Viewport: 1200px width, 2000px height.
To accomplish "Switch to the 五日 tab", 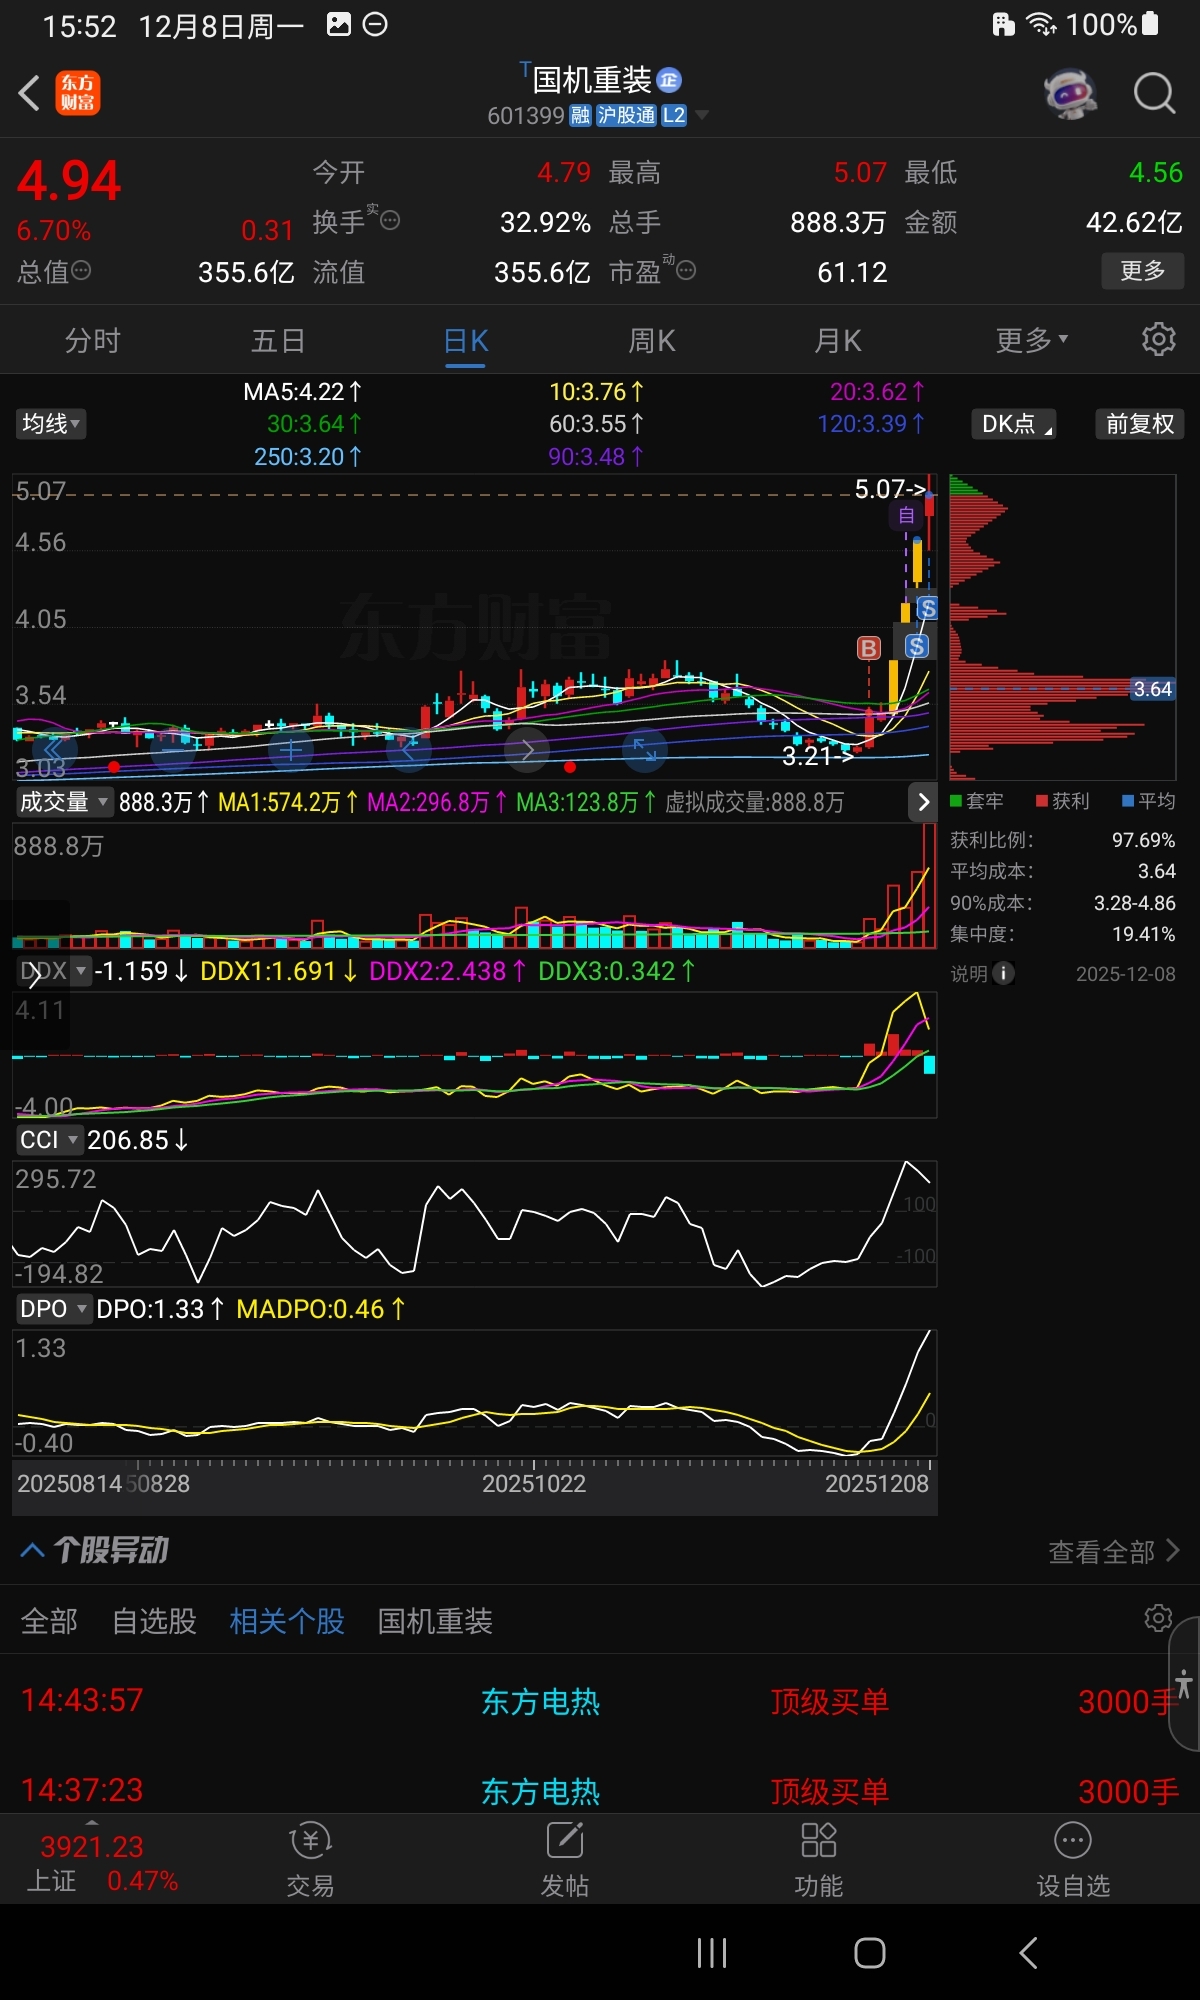I will pos(278,341).
